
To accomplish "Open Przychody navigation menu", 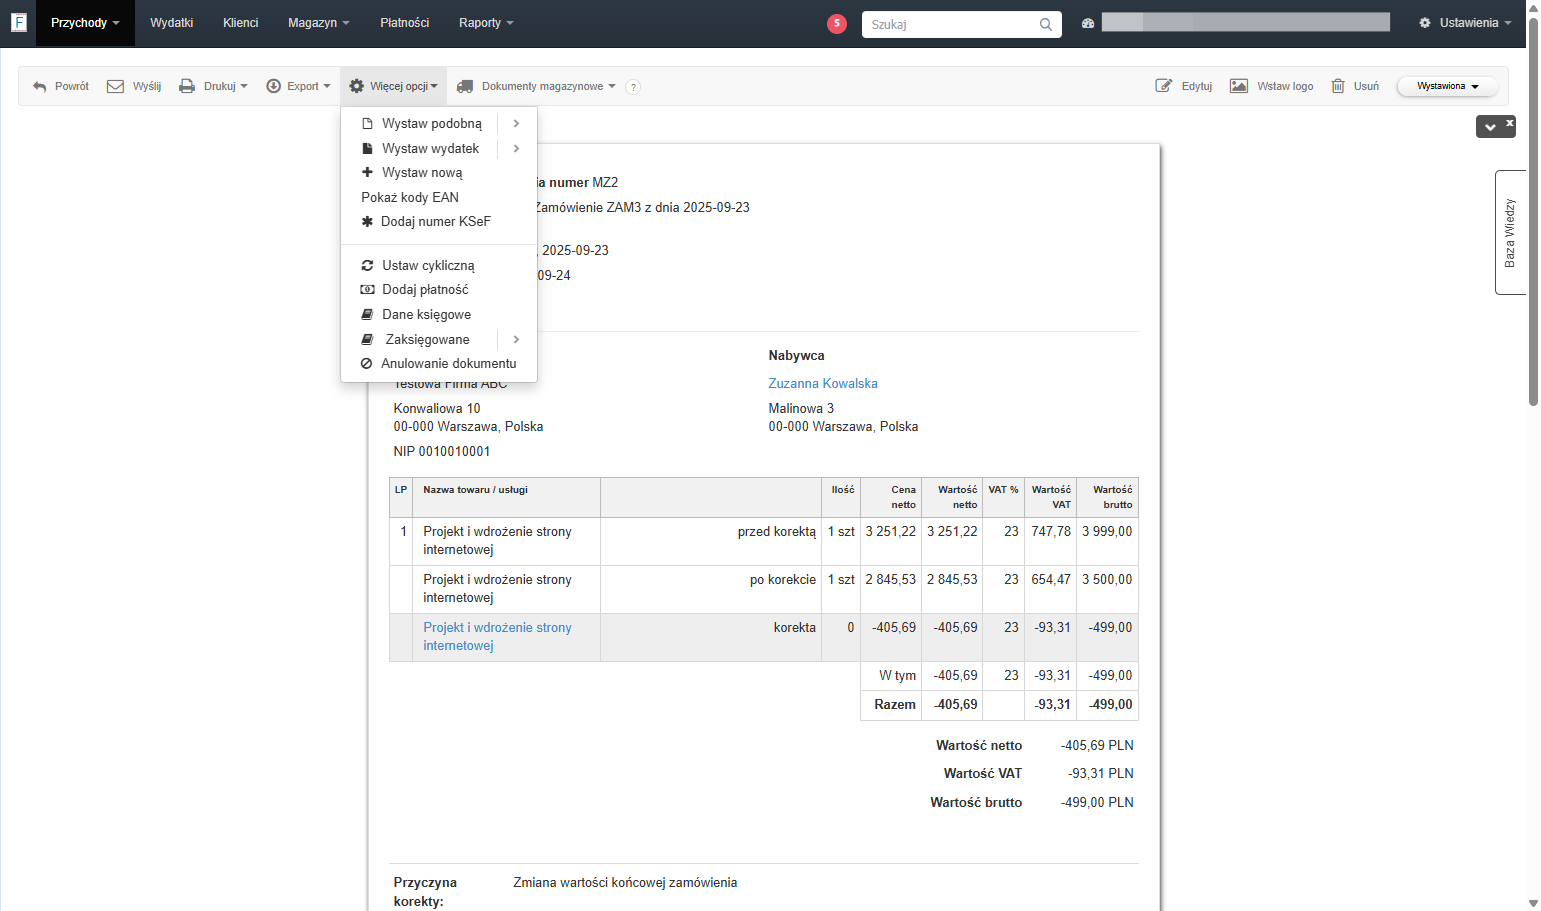I will coord(85,23).
